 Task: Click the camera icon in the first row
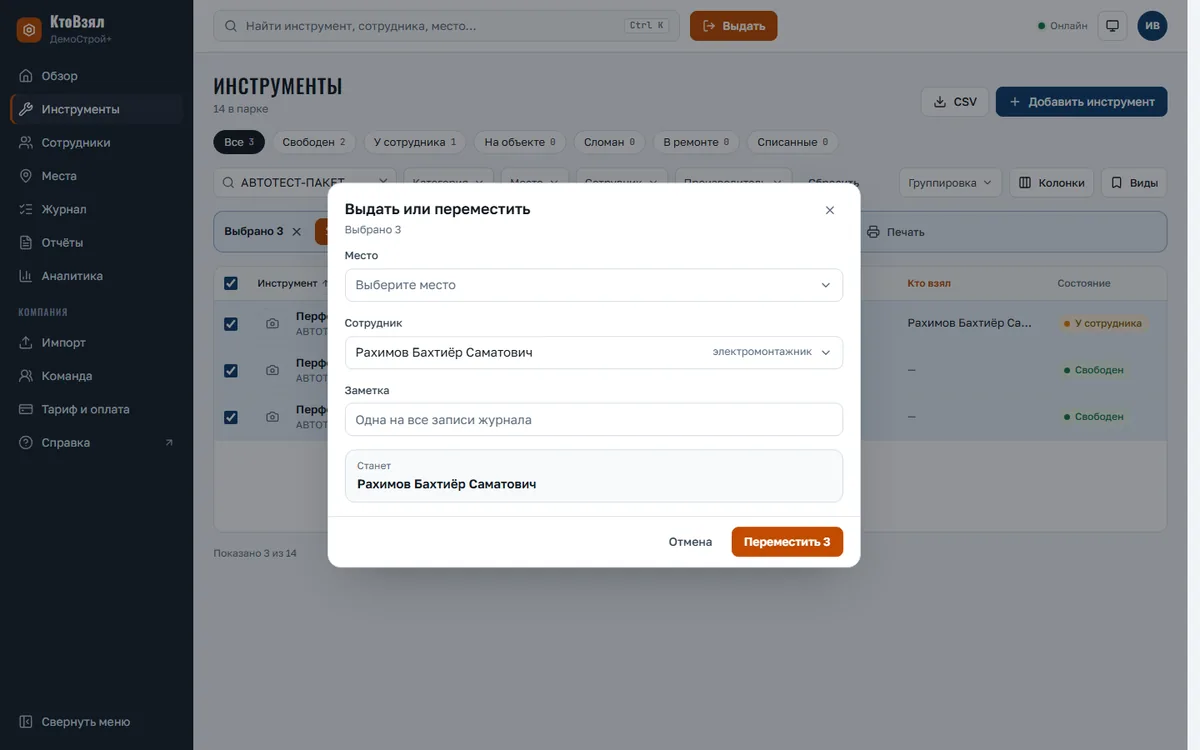pyautogui.click(x=272, y=324)
